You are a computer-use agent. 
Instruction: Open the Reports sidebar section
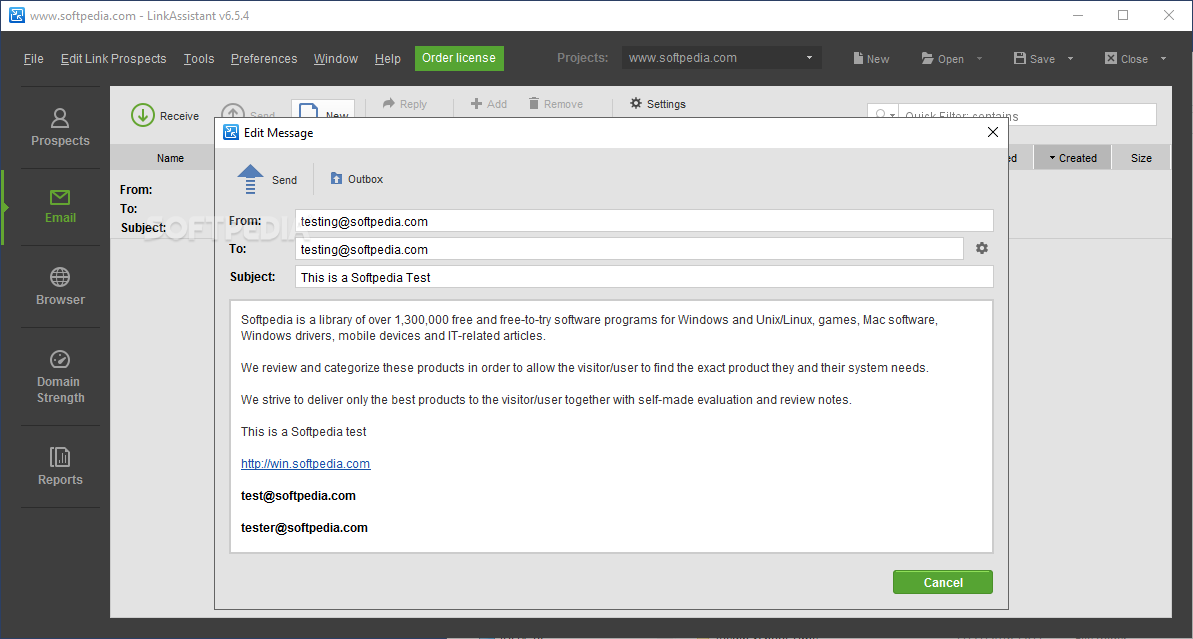(x=60, y=466)
